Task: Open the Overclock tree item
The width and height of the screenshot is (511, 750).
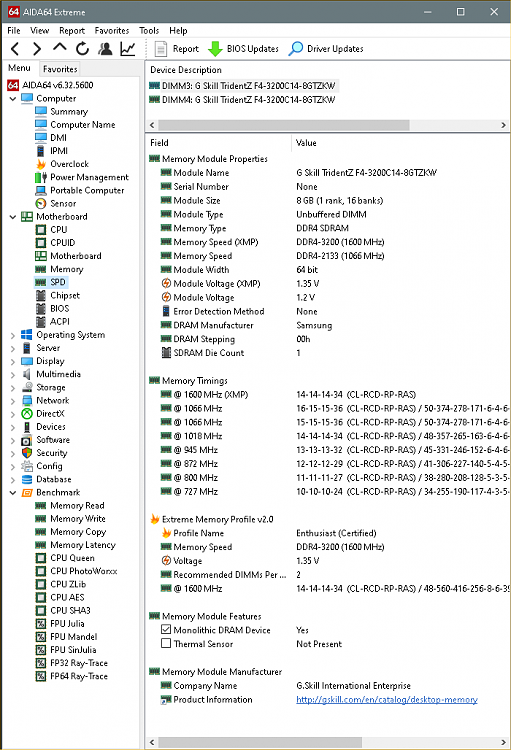Action: point(62,164)
